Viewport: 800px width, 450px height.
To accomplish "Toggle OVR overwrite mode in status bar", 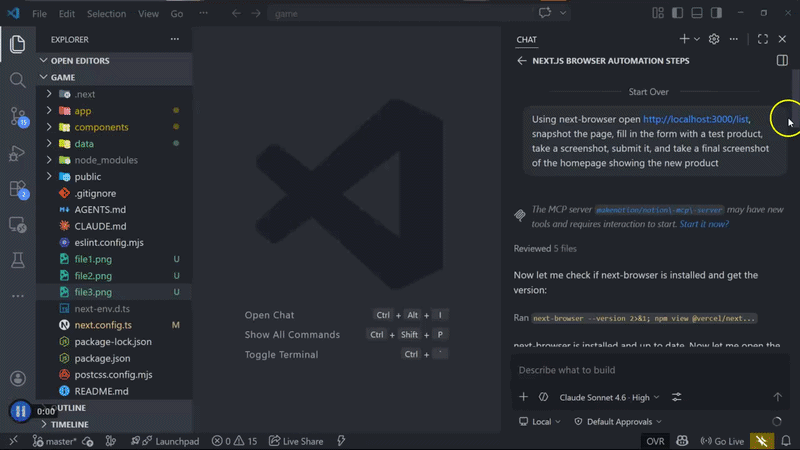I will (655, 441).
